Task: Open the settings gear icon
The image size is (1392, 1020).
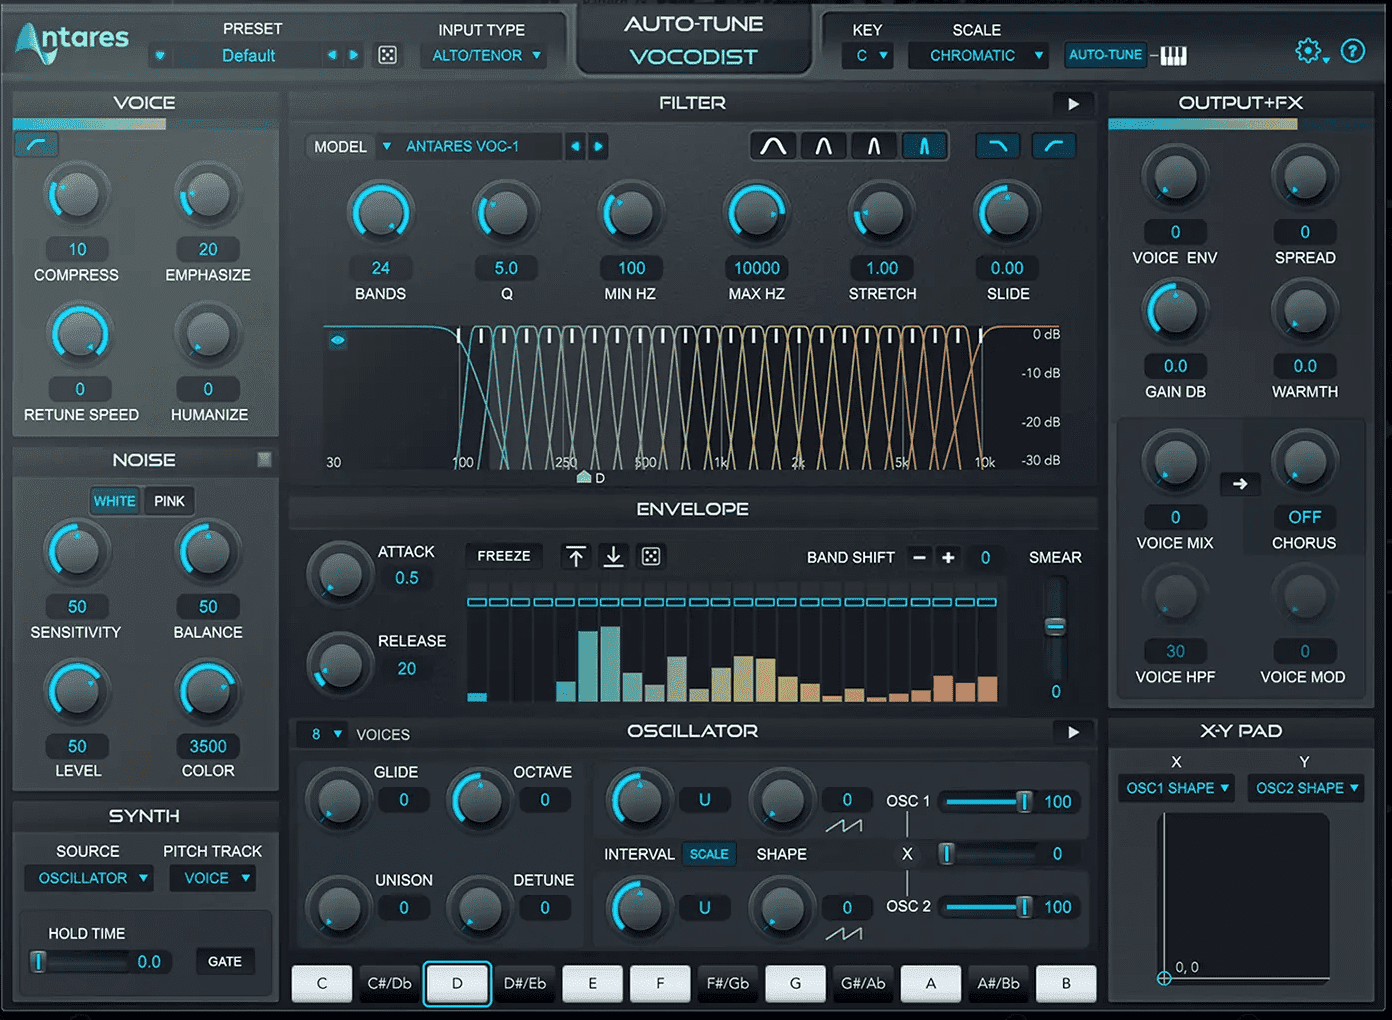Action: (x=1309, y=50)
